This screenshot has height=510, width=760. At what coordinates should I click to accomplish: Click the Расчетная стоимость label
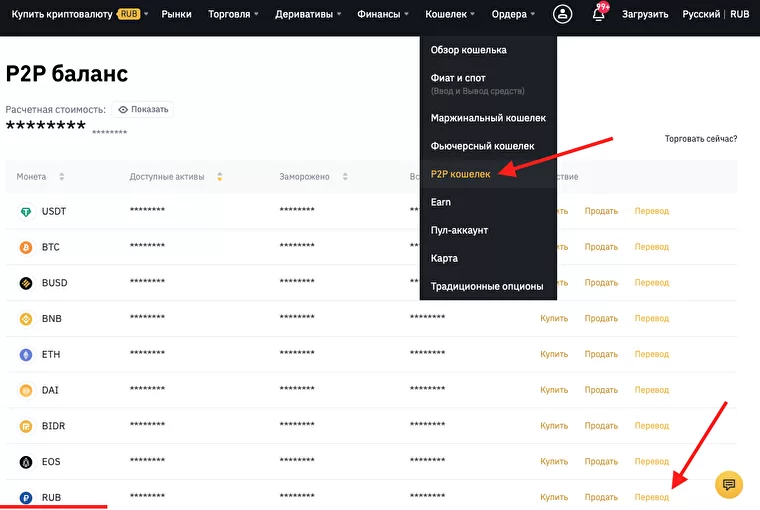coord(55,110)
